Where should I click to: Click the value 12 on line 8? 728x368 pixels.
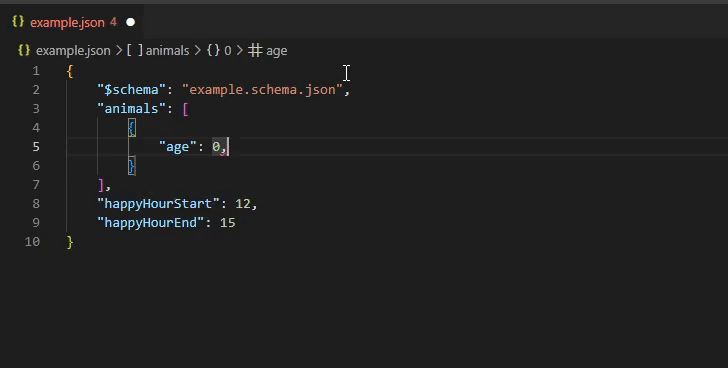coord(243,204)
